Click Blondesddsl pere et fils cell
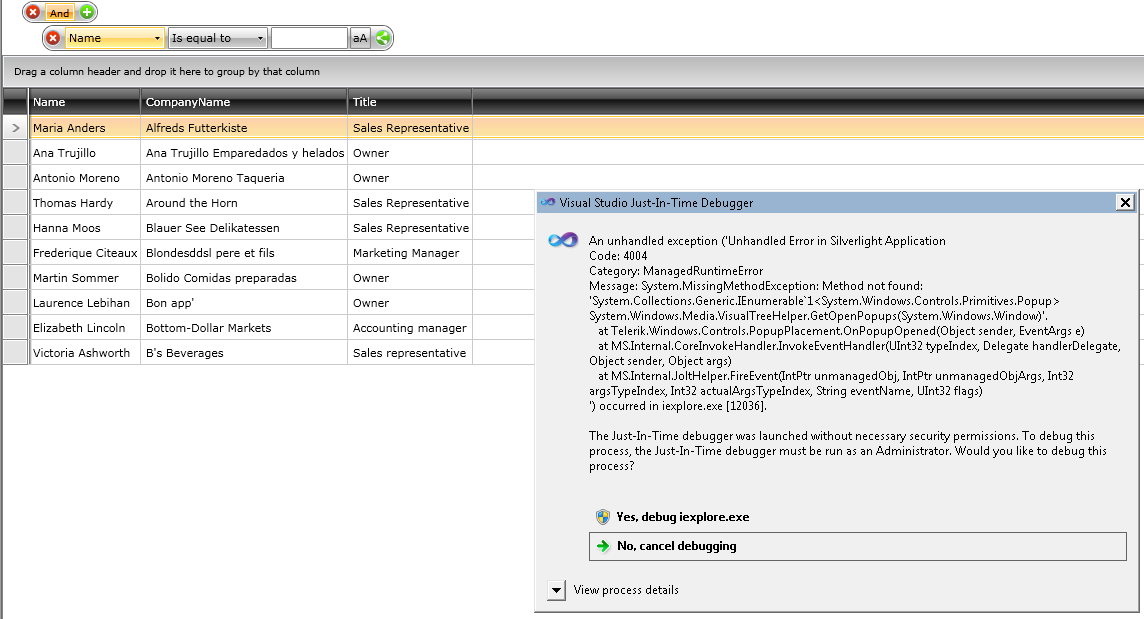This screenshot has width=1144, height=619. (x=244, y=253)
